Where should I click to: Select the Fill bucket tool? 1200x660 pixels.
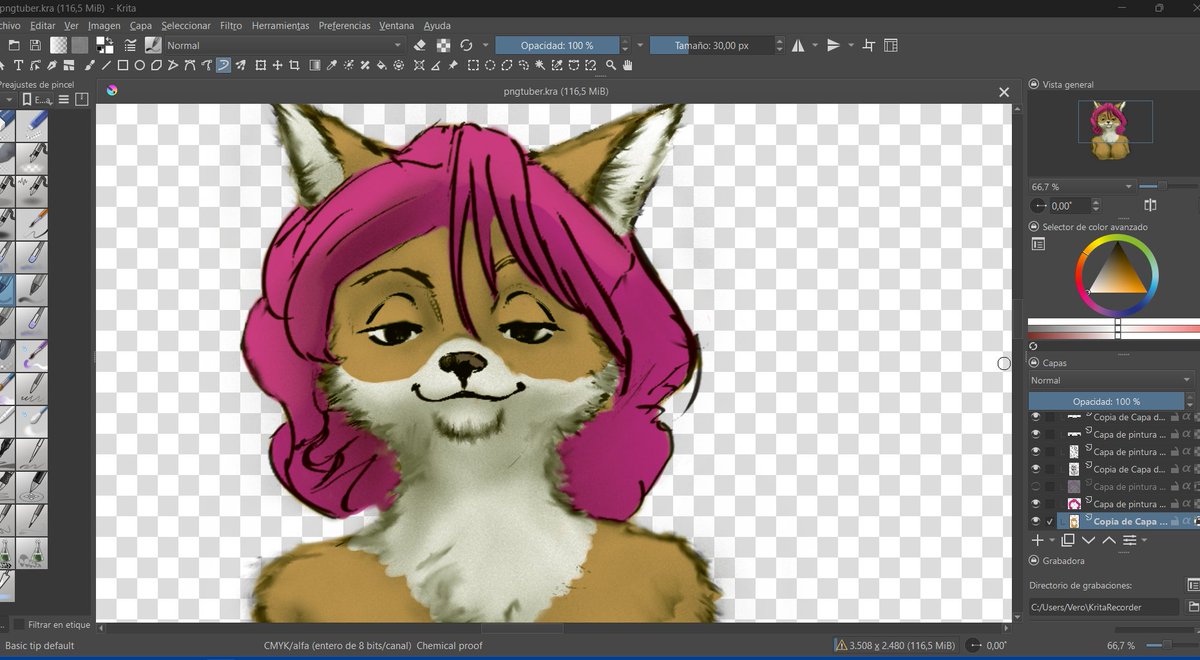(382, 65)
